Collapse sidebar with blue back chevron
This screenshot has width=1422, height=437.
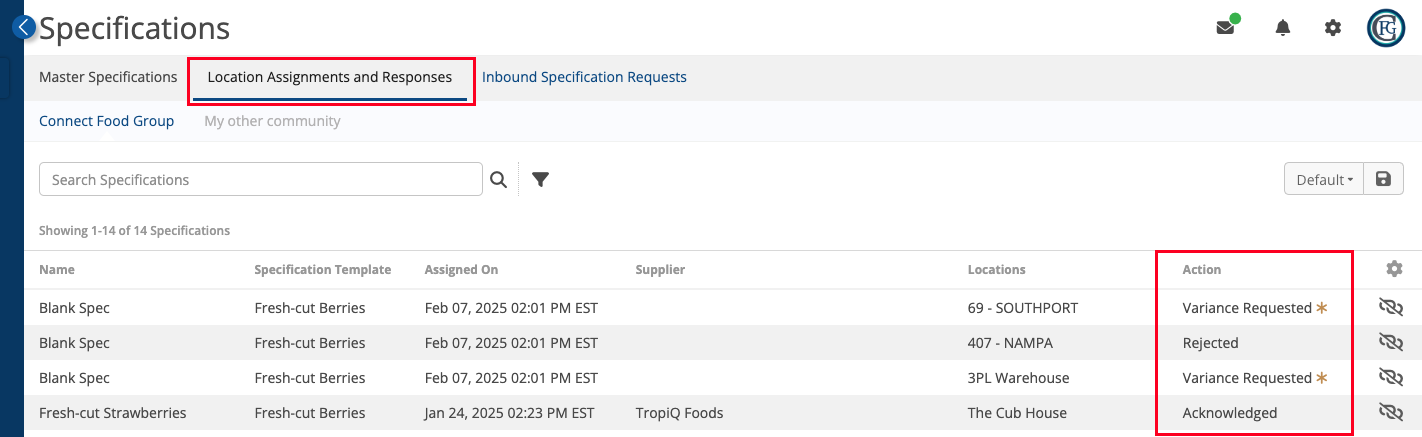(x=25, y=27)
